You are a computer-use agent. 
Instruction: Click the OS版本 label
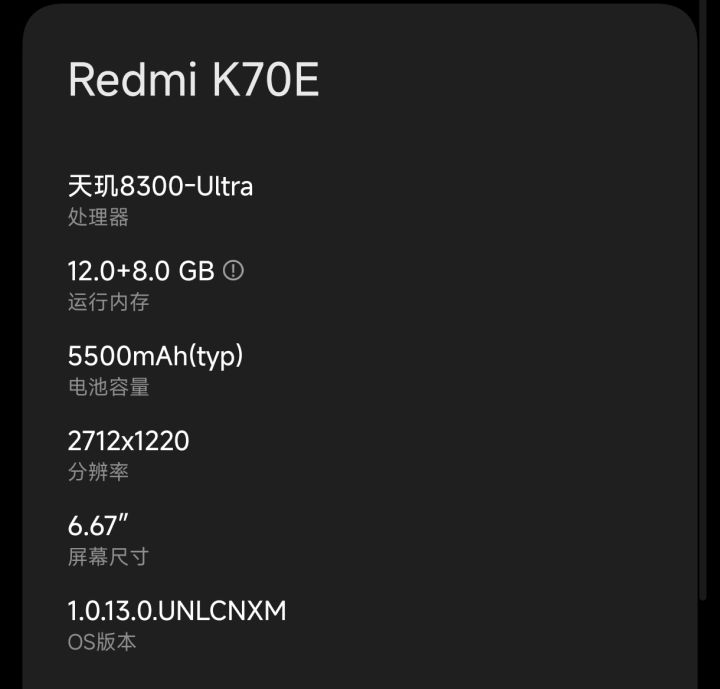(x=102, y=642)
